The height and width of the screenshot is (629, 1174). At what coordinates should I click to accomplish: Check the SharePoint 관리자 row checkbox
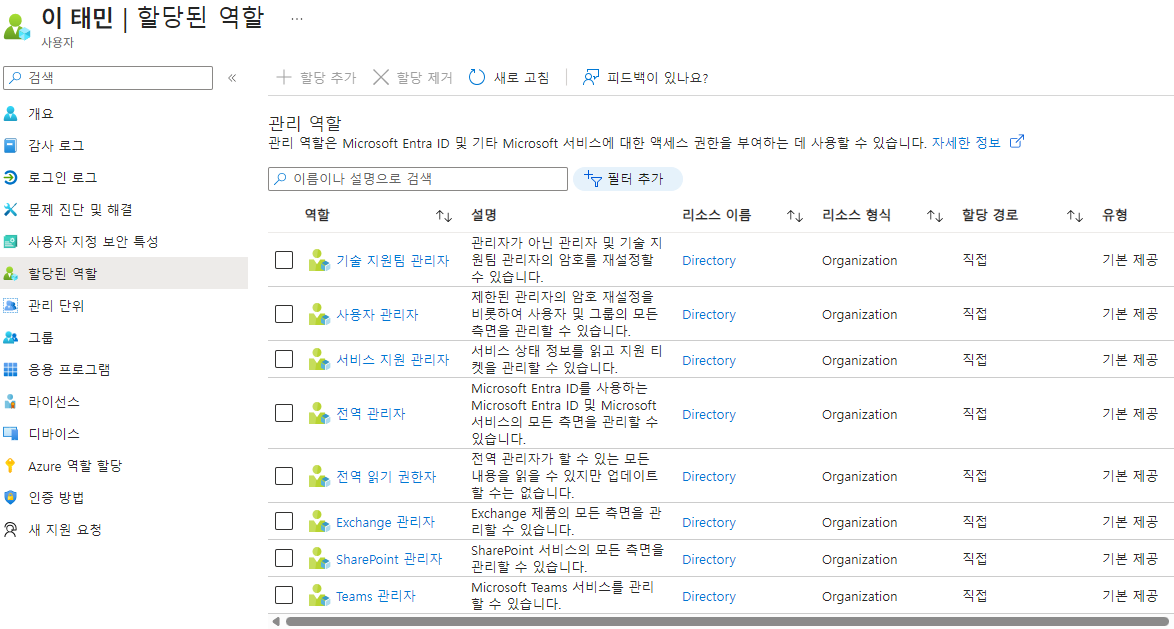pos(284,559)
